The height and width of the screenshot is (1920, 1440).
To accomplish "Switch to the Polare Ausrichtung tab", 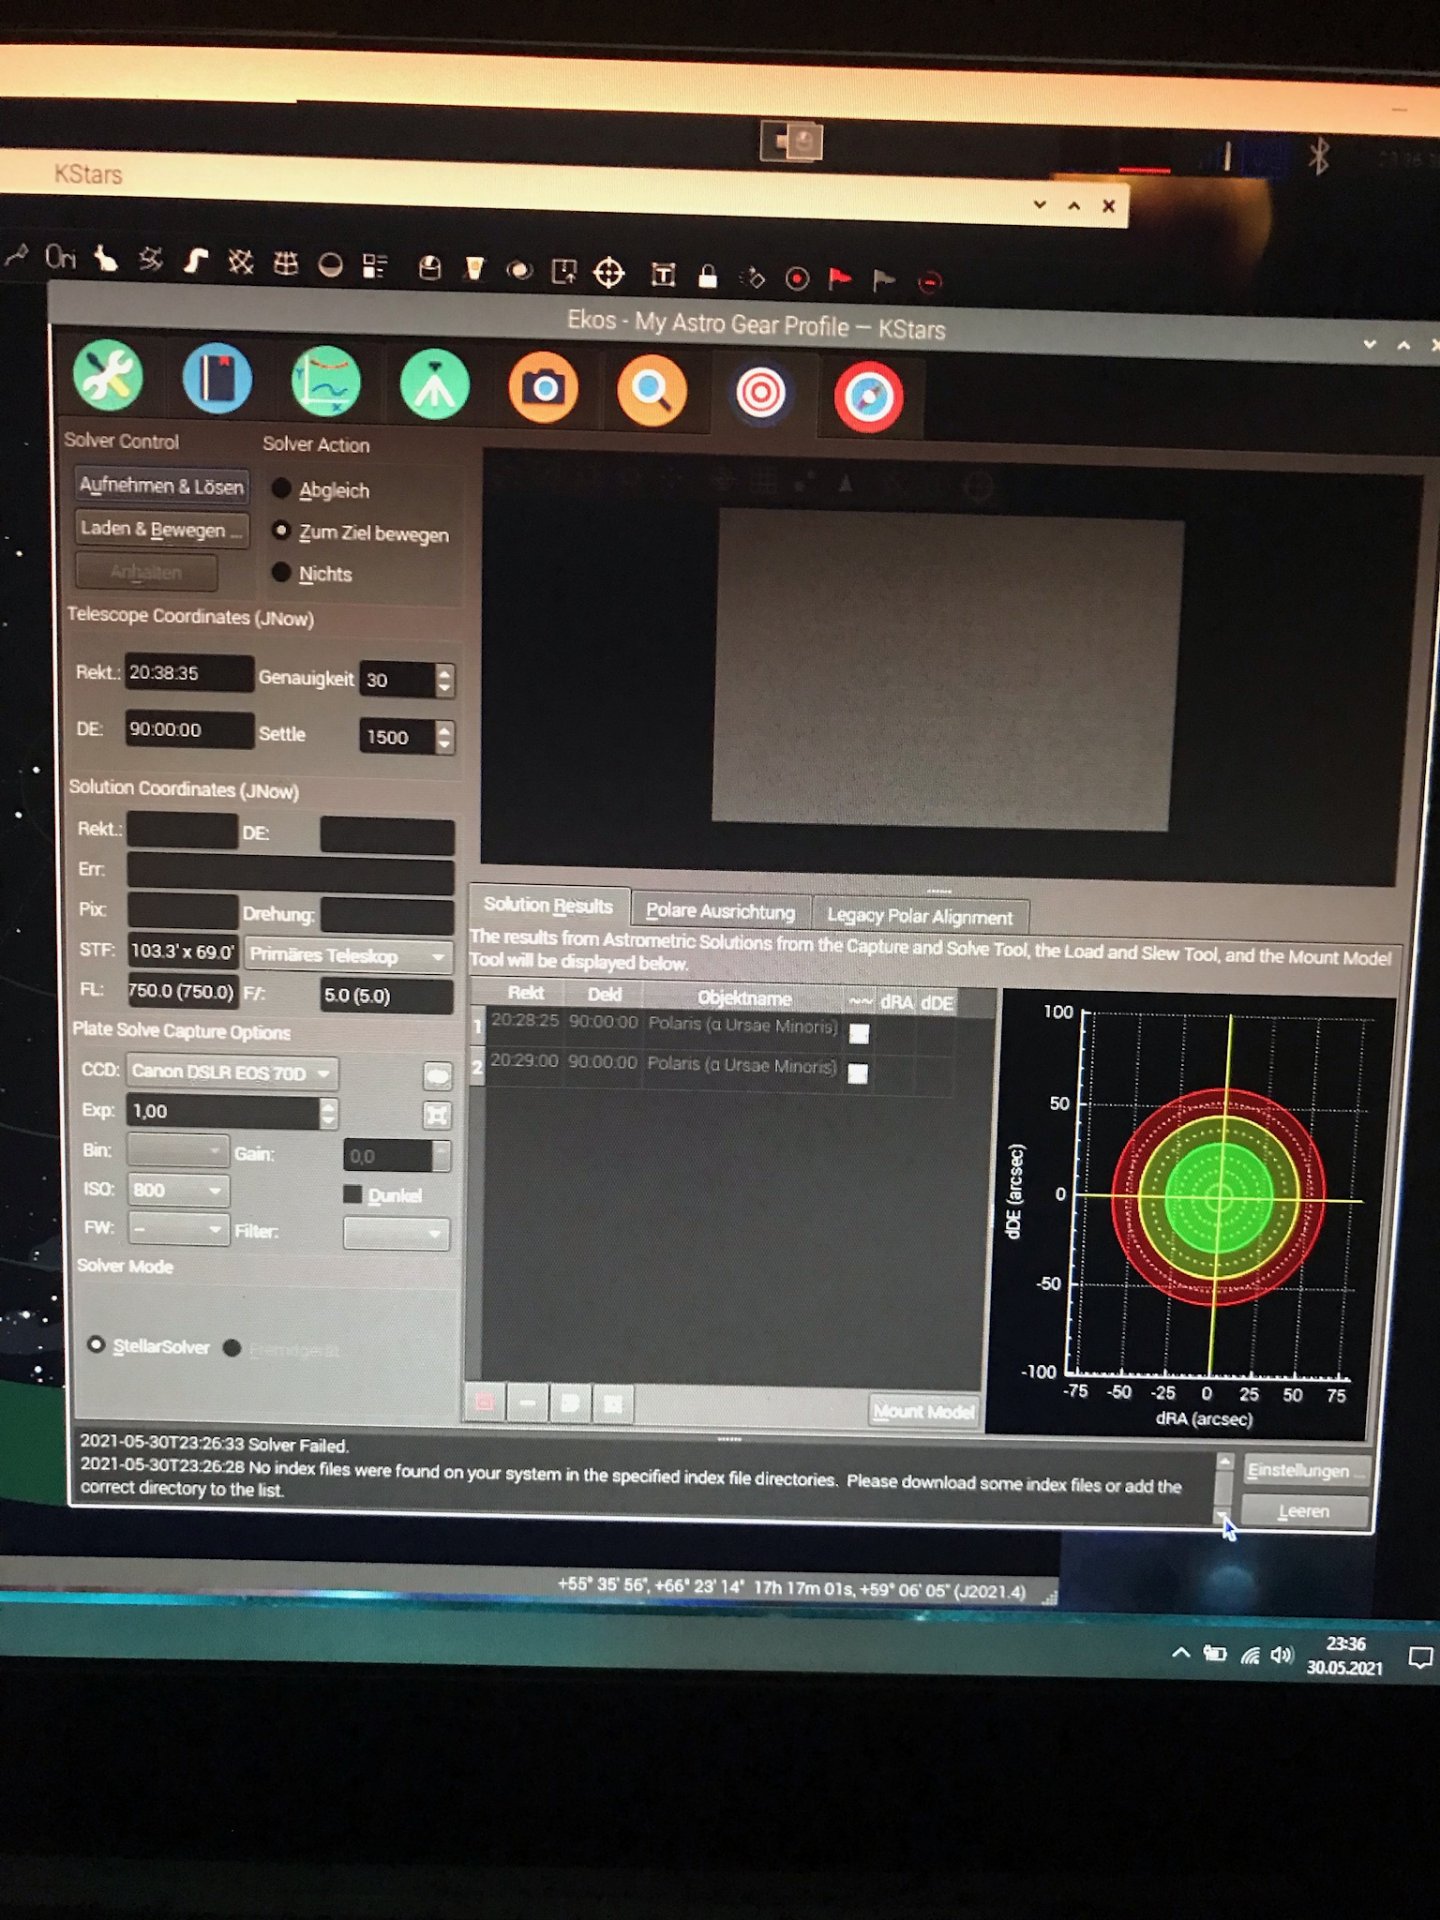I will click(x=720, y=911).
